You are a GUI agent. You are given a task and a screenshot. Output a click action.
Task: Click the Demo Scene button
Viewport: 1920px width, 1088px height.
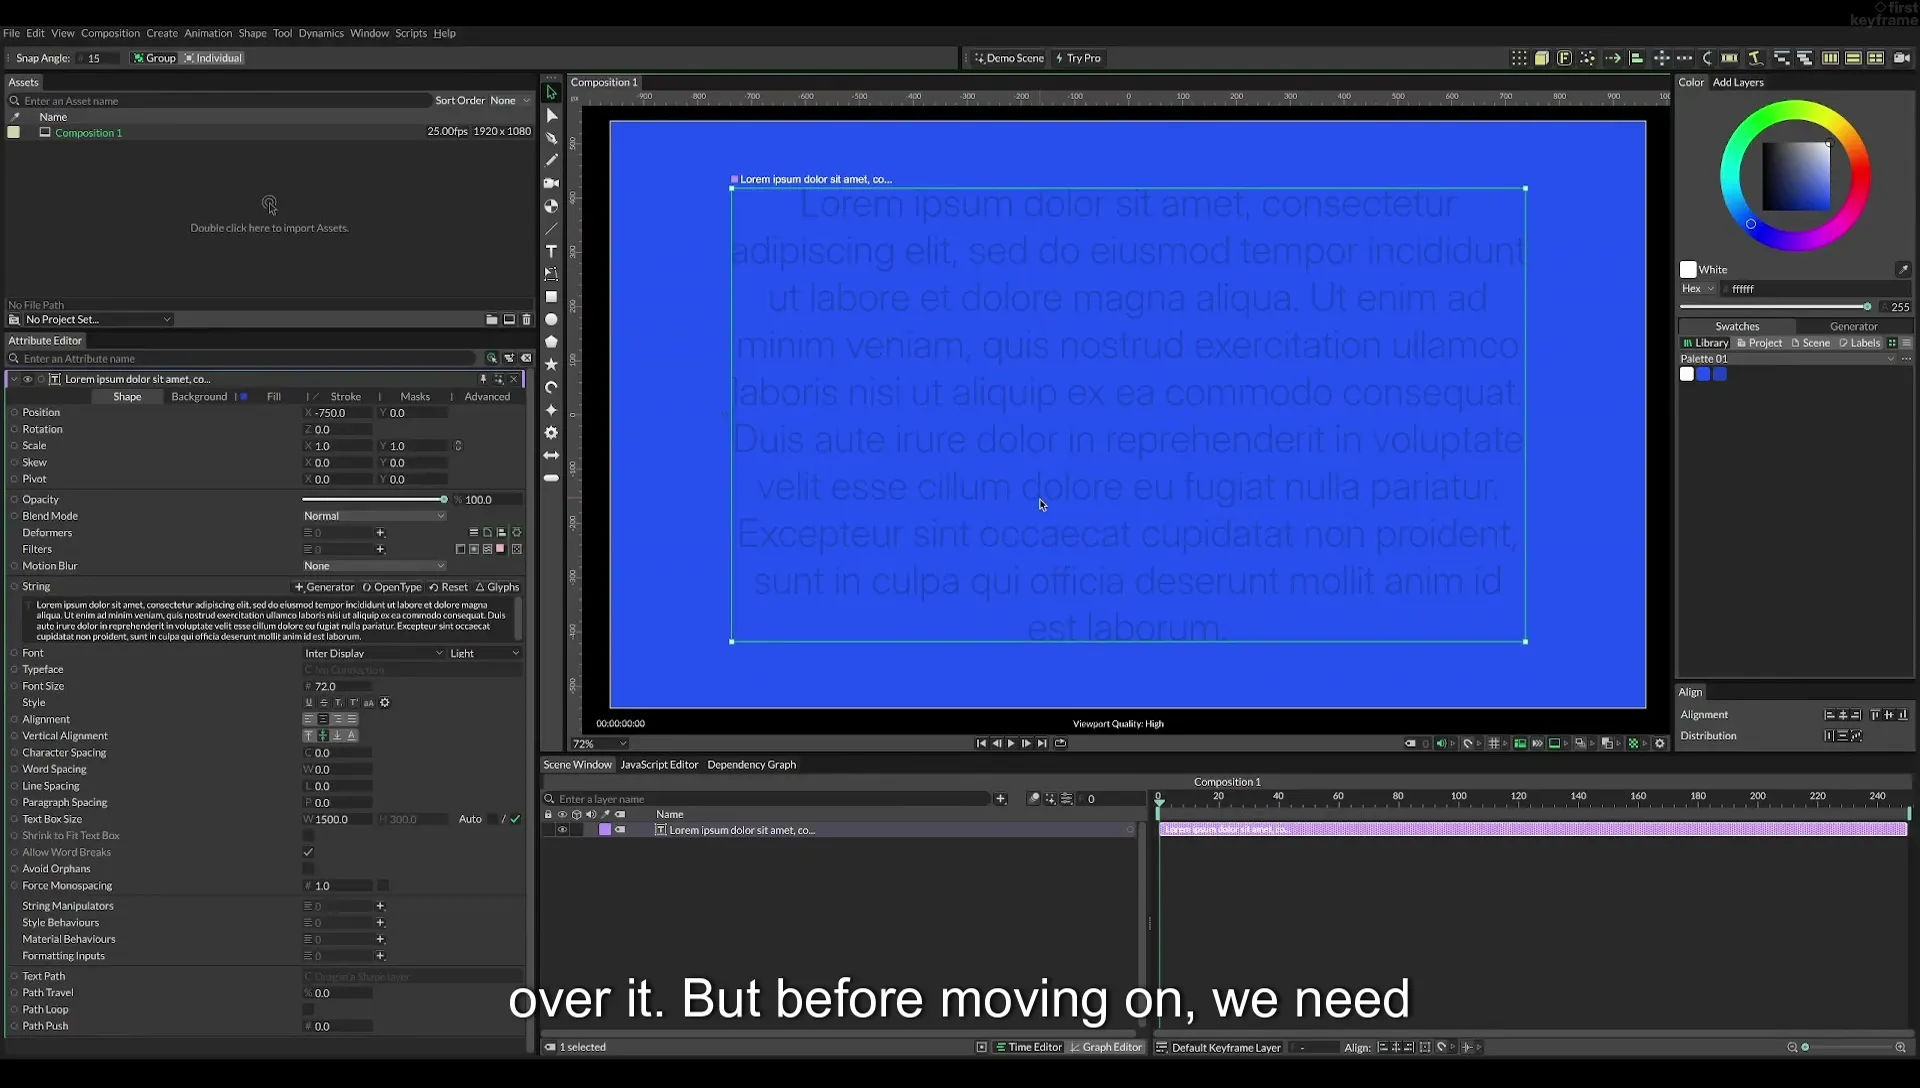tap(1009, 58)
